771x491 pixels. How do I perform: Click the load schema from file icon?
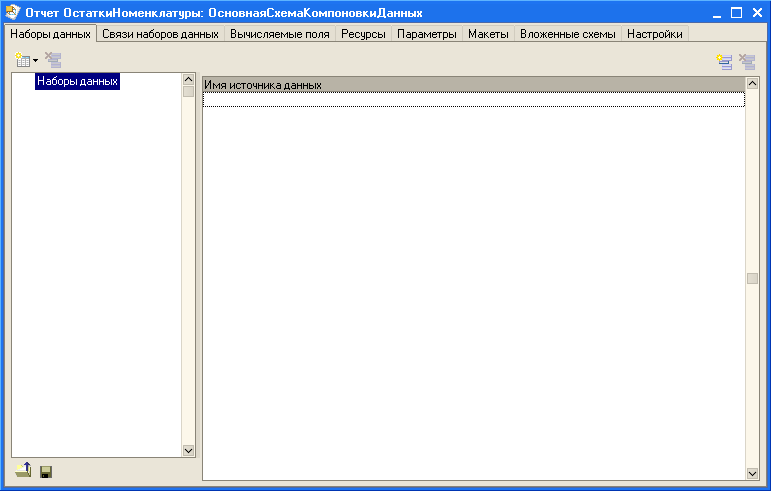pyautogui.click(x=23, y=470)
